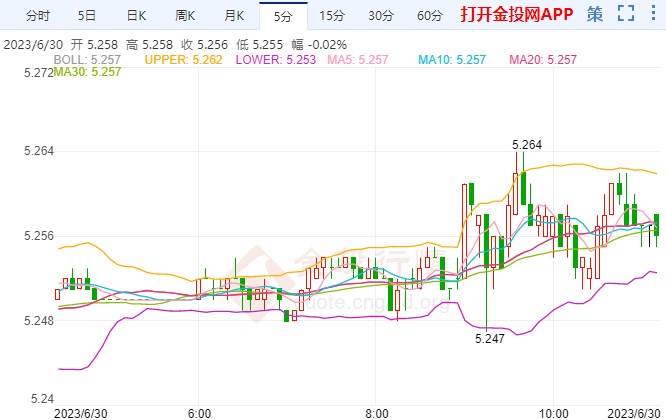Click the 收 5.256 close value
Viewport: 666px width, 420px height.
point(204,45)
